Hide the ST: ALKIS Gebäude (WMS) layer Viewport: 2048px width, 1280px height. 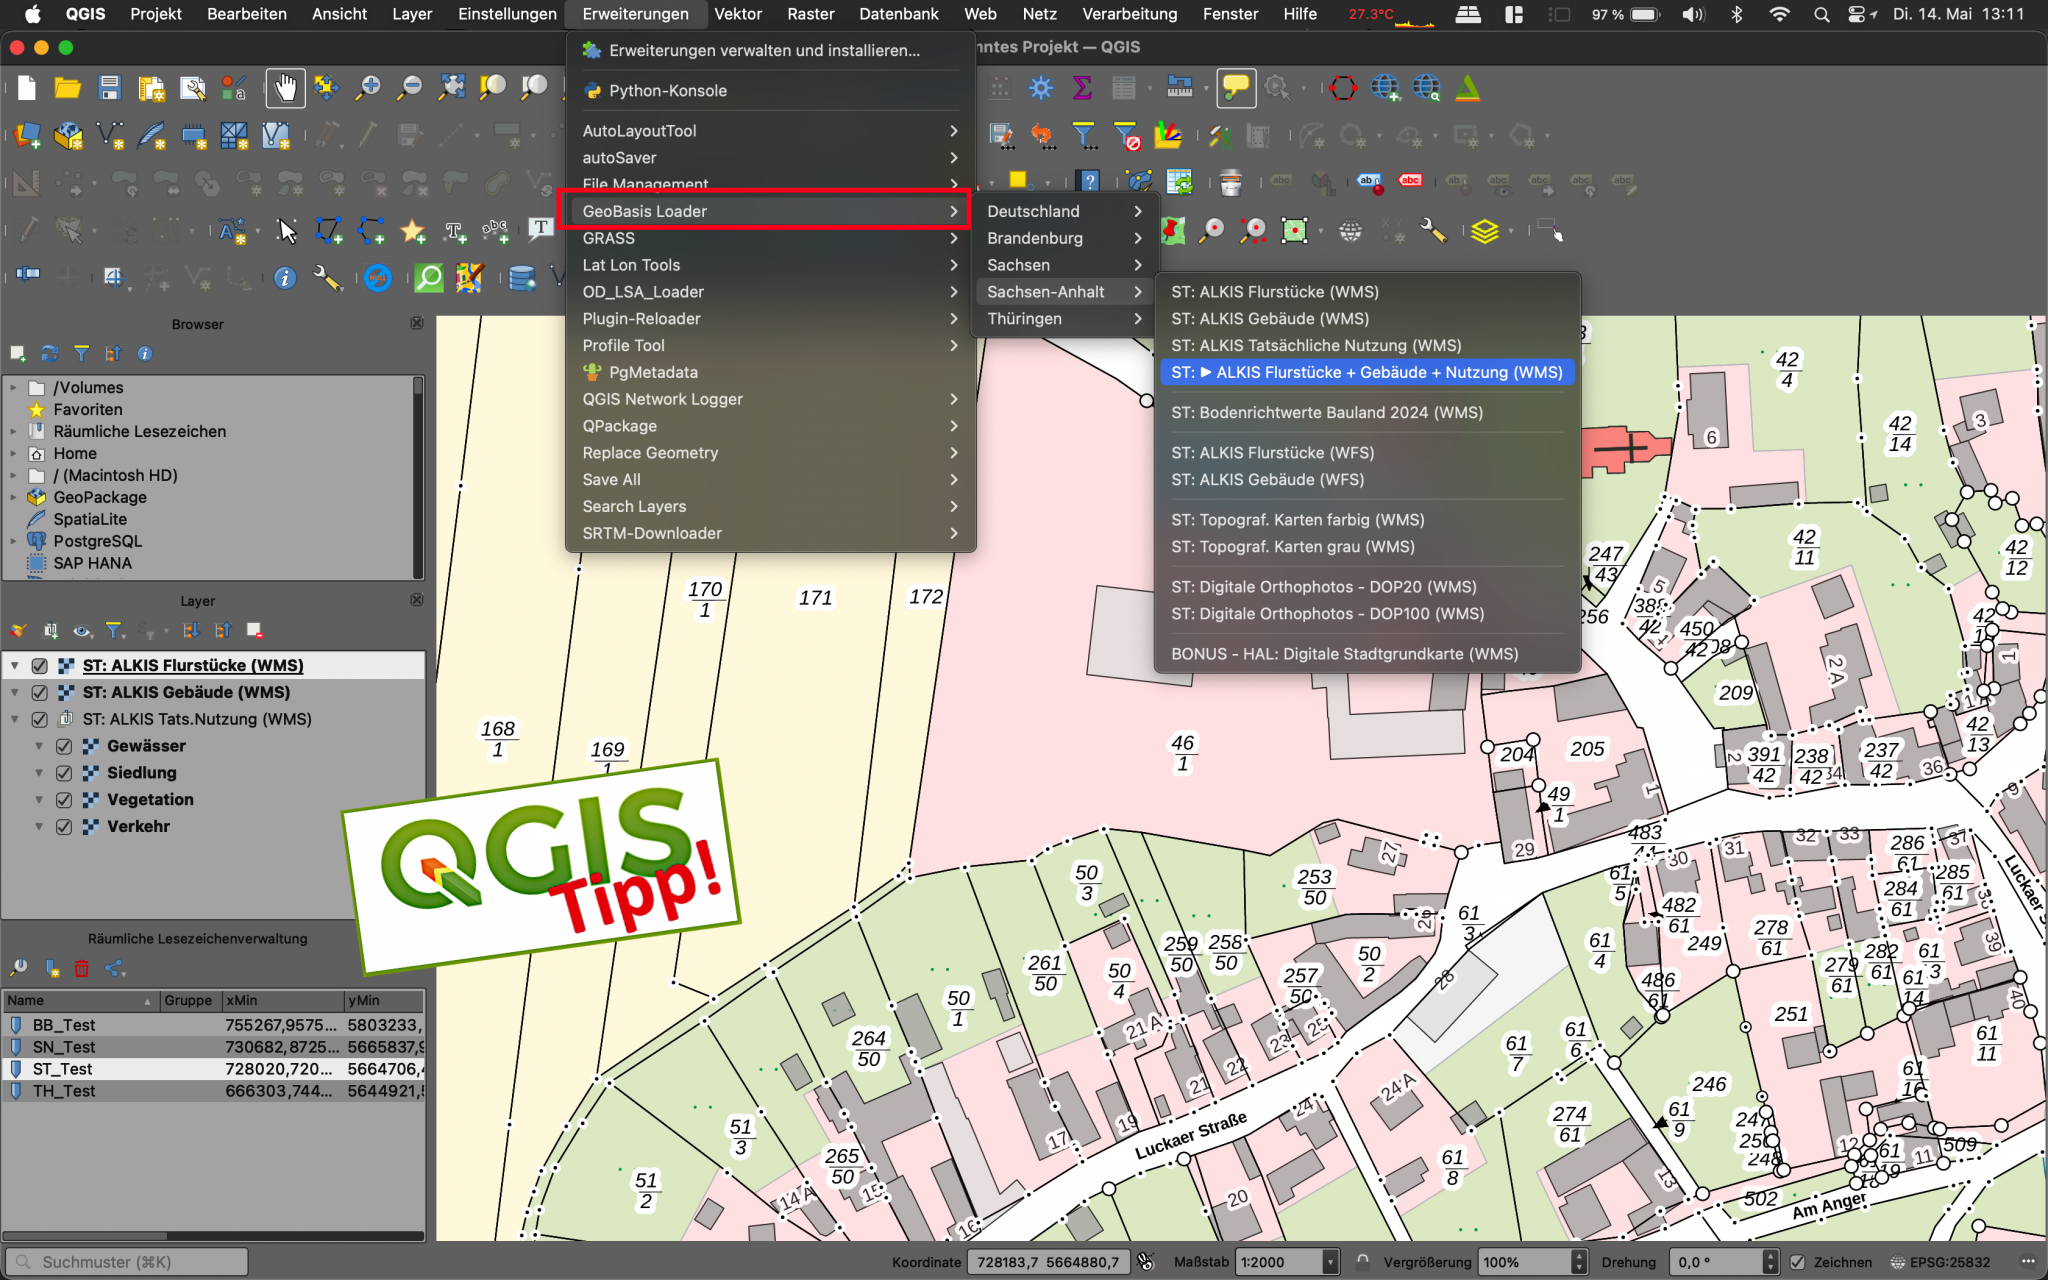click(40, 692)
